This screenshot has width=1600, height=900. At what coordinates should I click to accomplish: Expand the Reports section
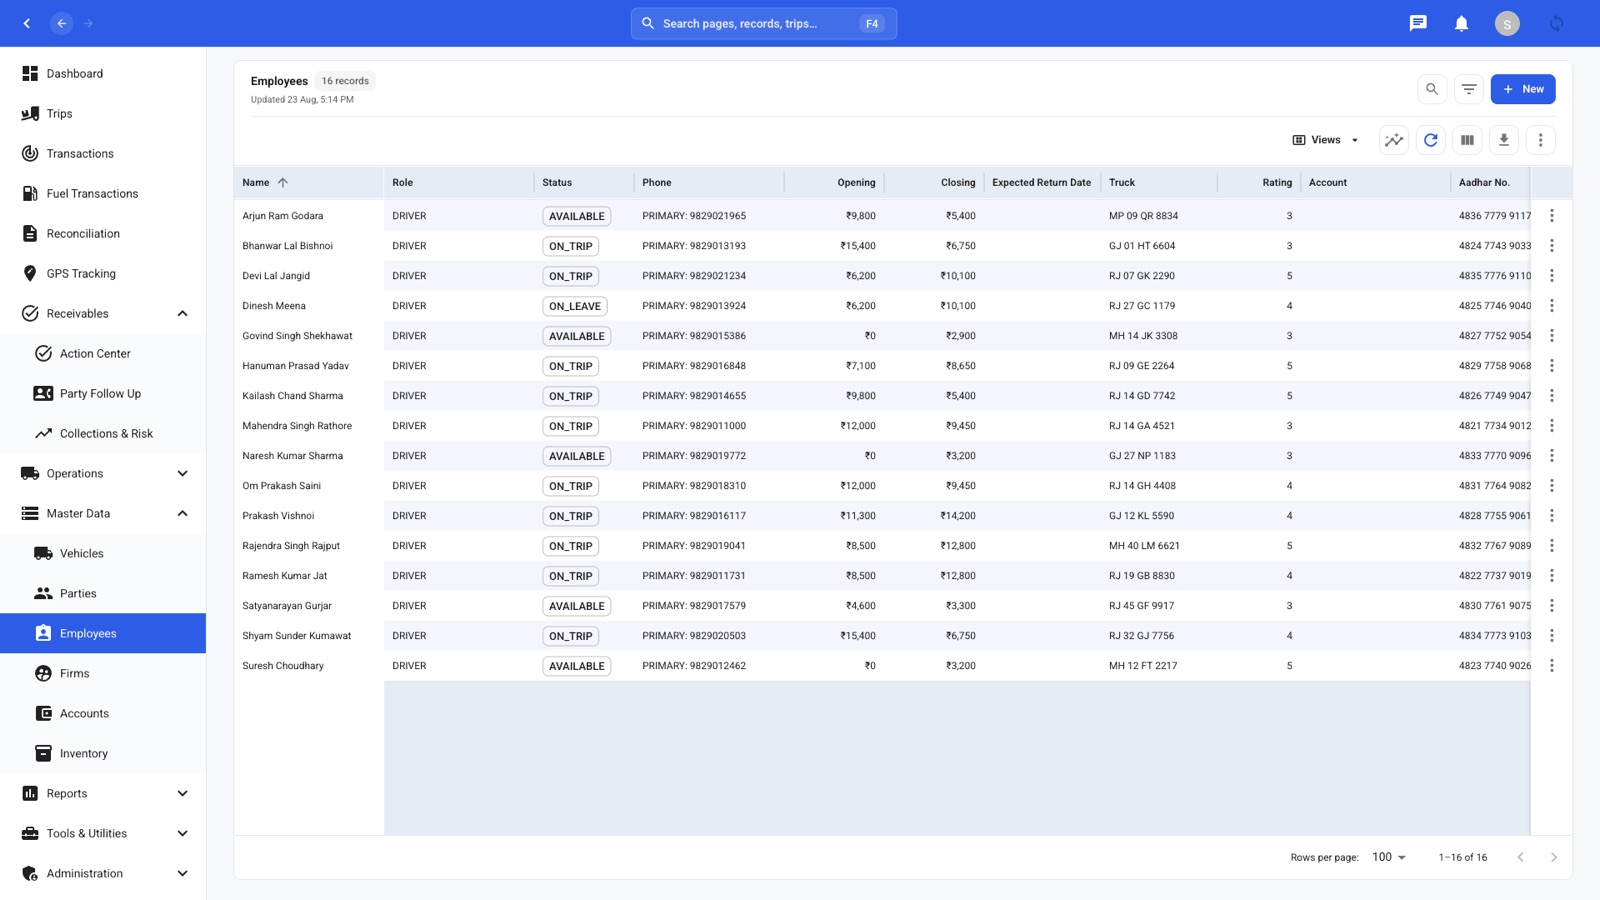(x=182, y=794)
